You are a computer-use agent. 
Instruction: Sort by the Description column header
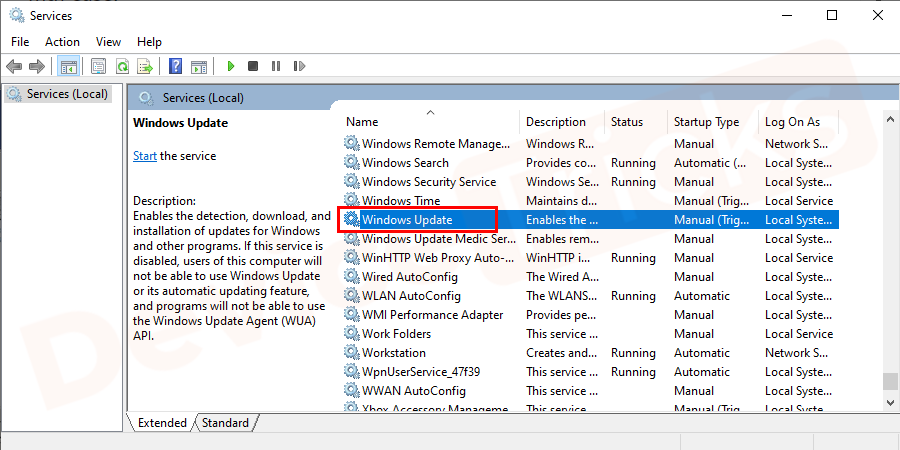click(x=556, y=122)
